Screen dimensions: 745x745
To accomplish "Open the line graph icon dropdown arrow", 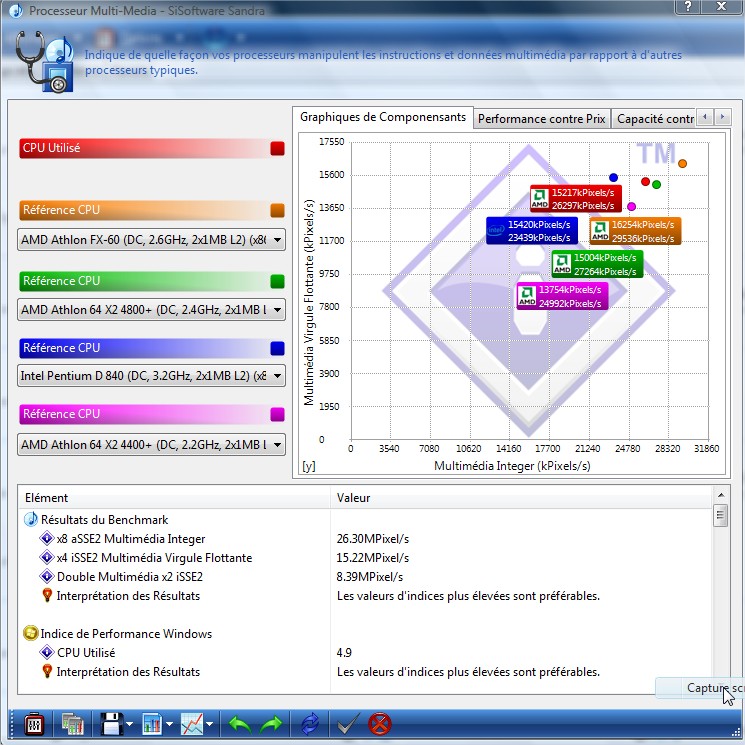I will (210, 725).
